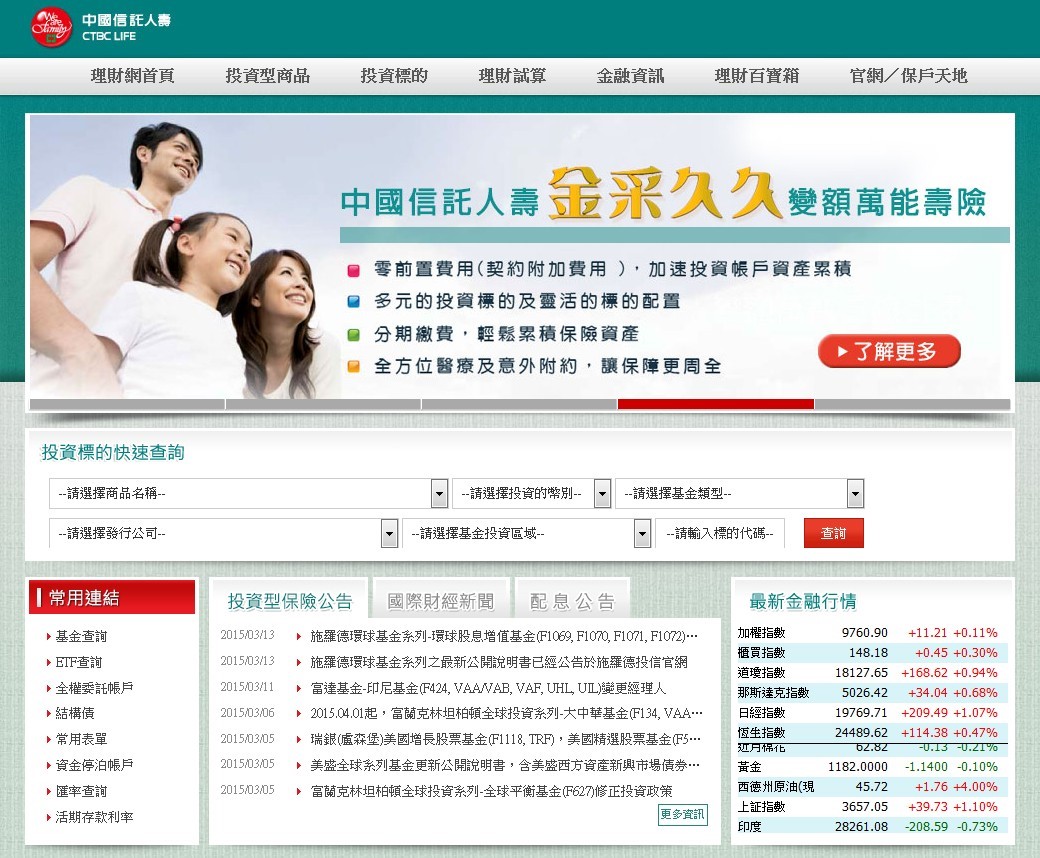
Task: Click 恆生指數 market row
Action: (x=872, y=732)
